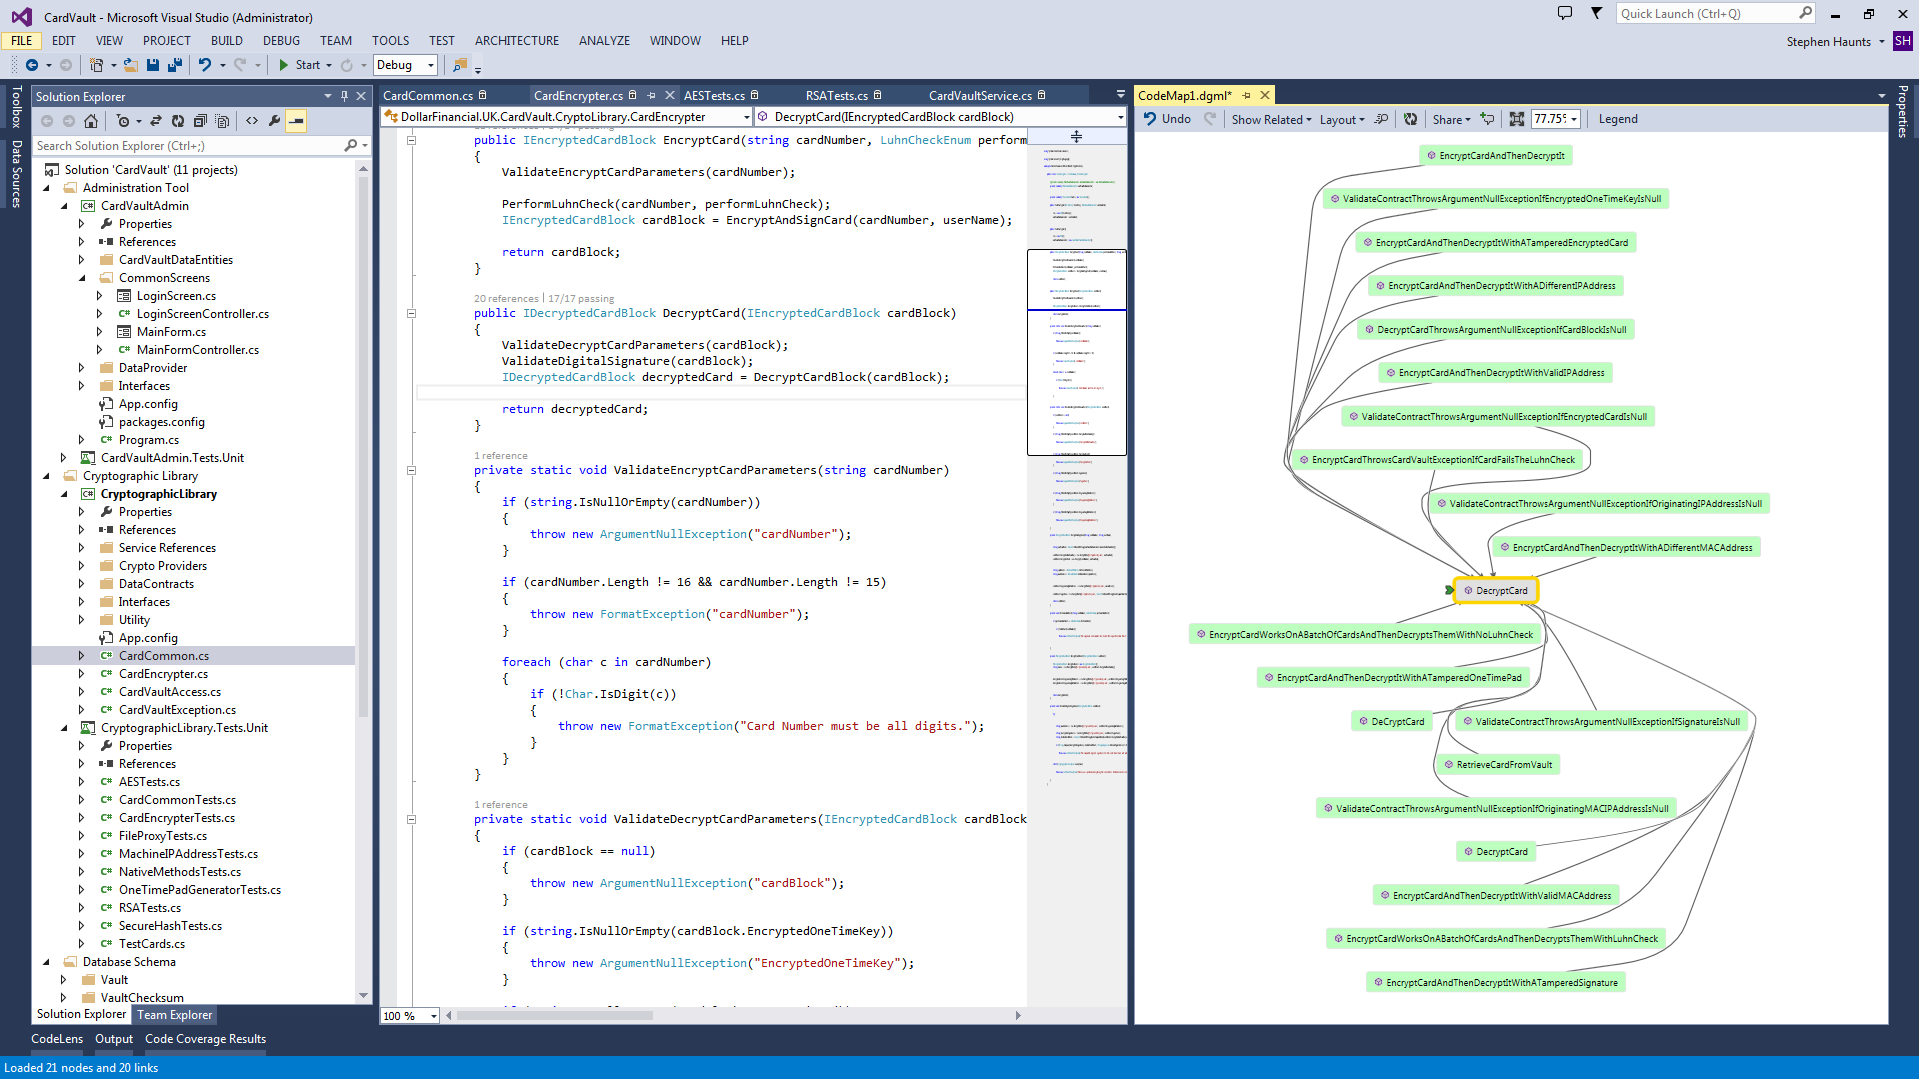Pin the CodeMap1.dgml document tab
This screenshot has height=1079, width=1919.
[1246, 95]
